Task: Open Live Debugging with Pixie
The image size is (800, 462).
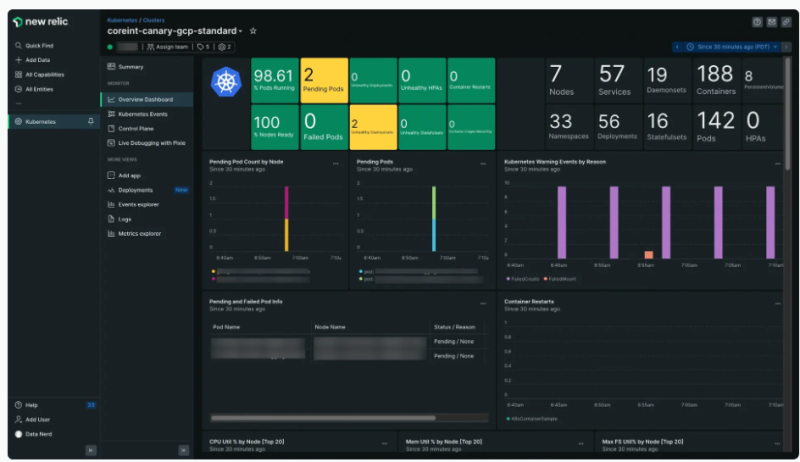Action: pos(147,143)
